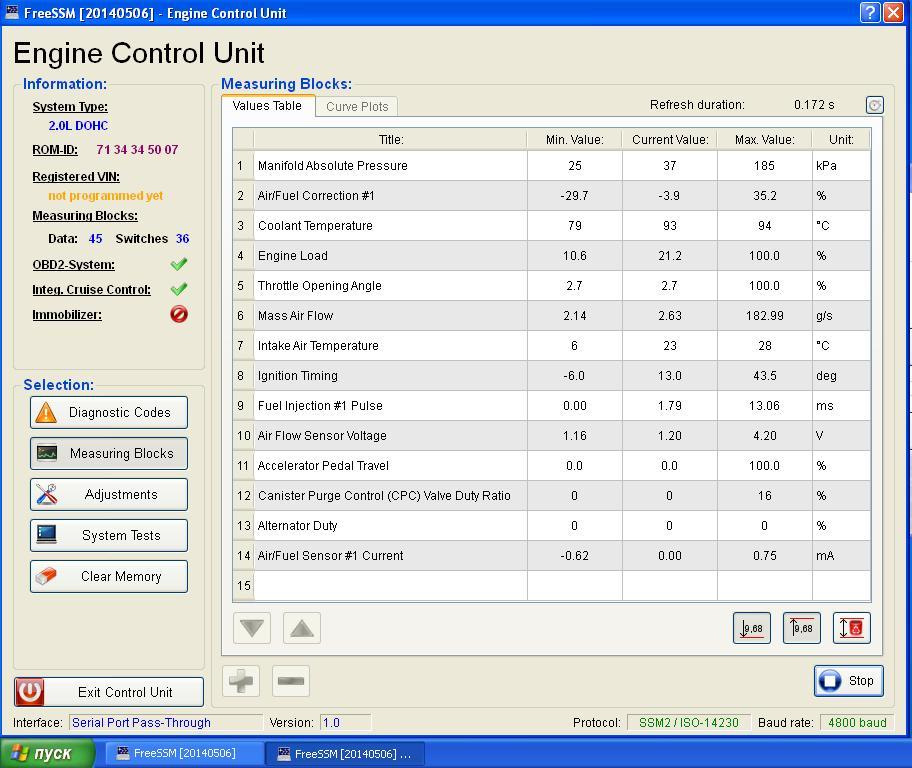
Task: Click row header number 15
Action: click(243, 586)
